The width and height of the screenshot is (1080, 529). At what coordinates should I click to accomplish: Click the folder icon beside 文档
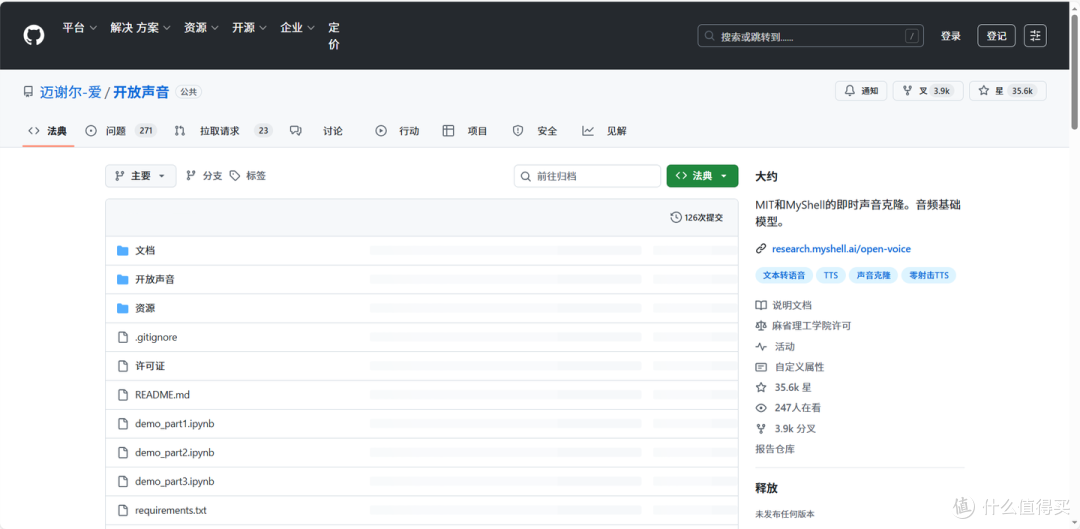point(123,251)
